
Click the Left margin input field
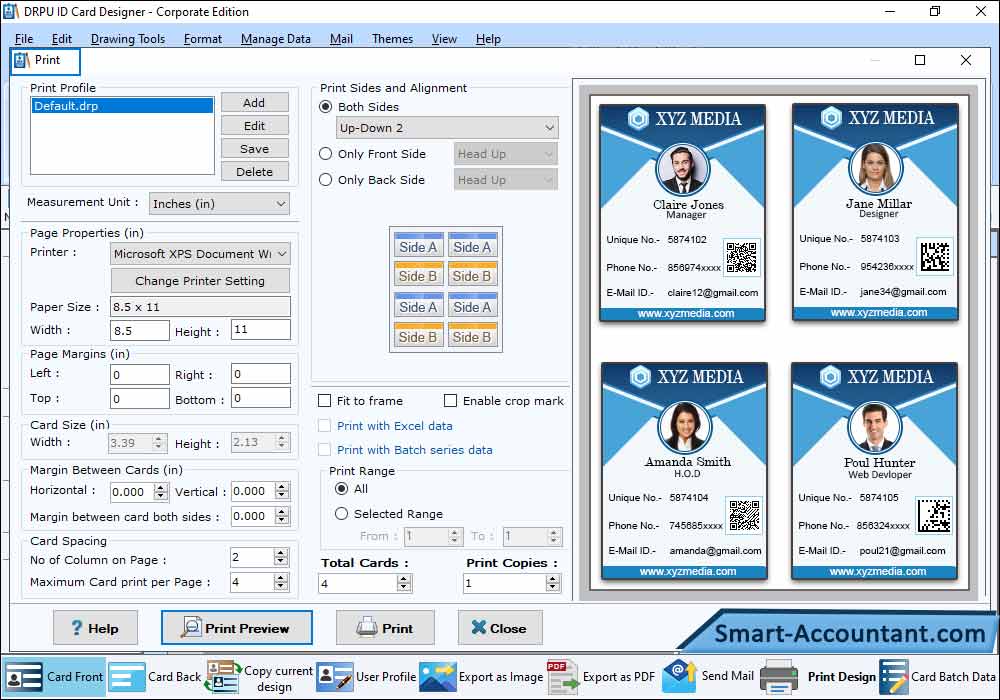140,374
